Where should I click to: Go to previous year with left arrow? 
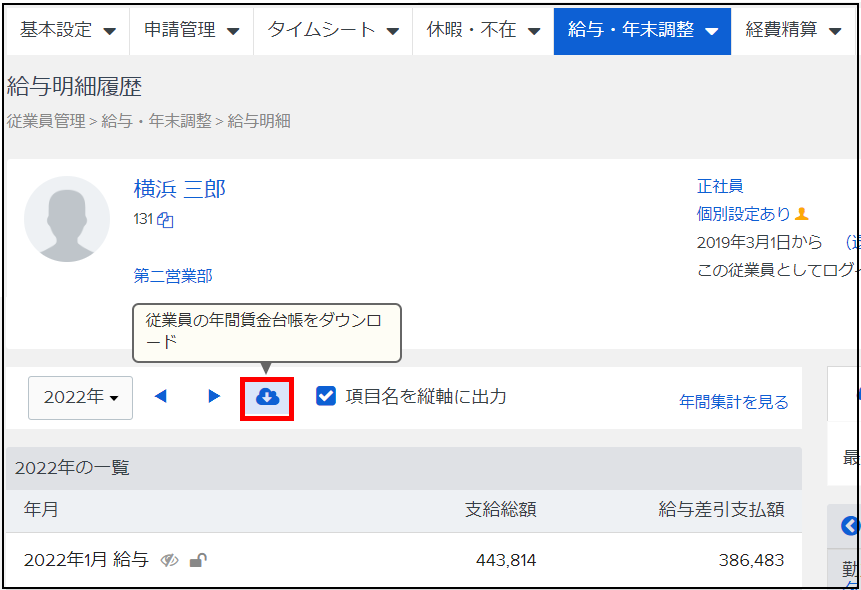pyautogui.click(x=161, y=397)
